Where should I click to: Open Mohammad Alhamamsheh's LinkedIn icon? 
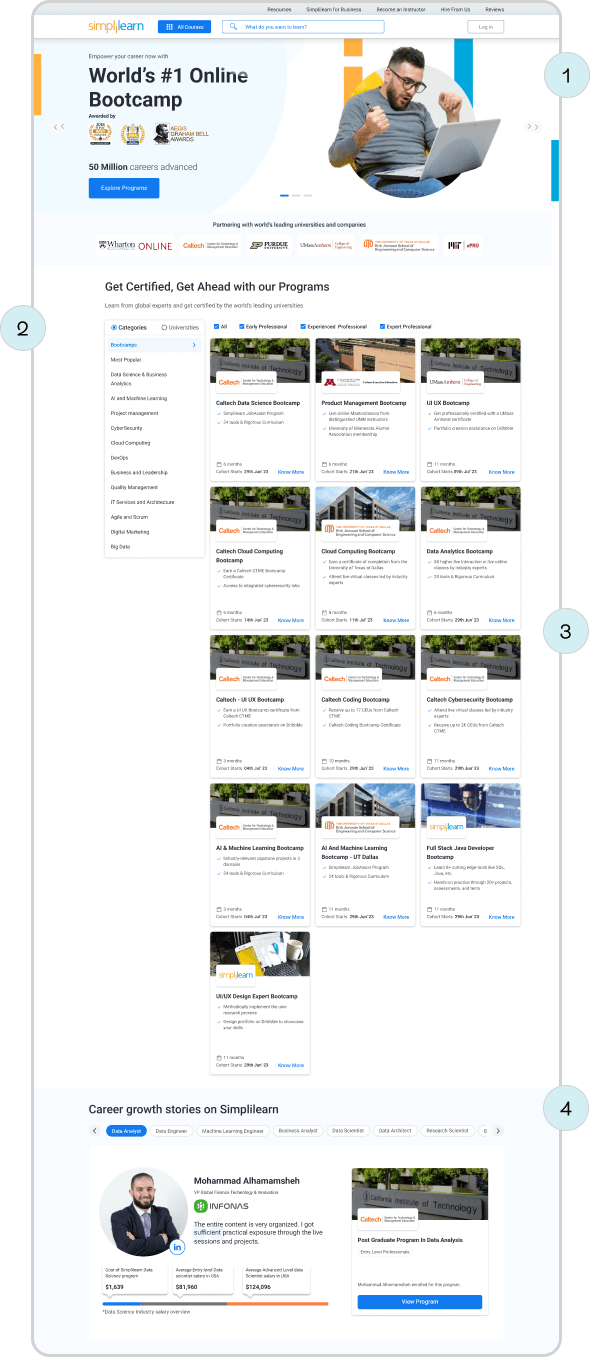pos(178,1247)
